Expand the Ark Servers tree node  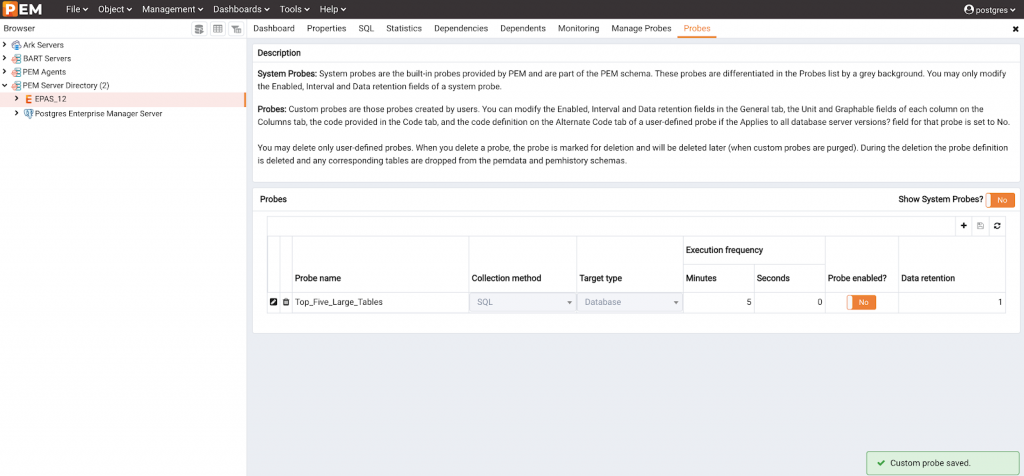6,45
